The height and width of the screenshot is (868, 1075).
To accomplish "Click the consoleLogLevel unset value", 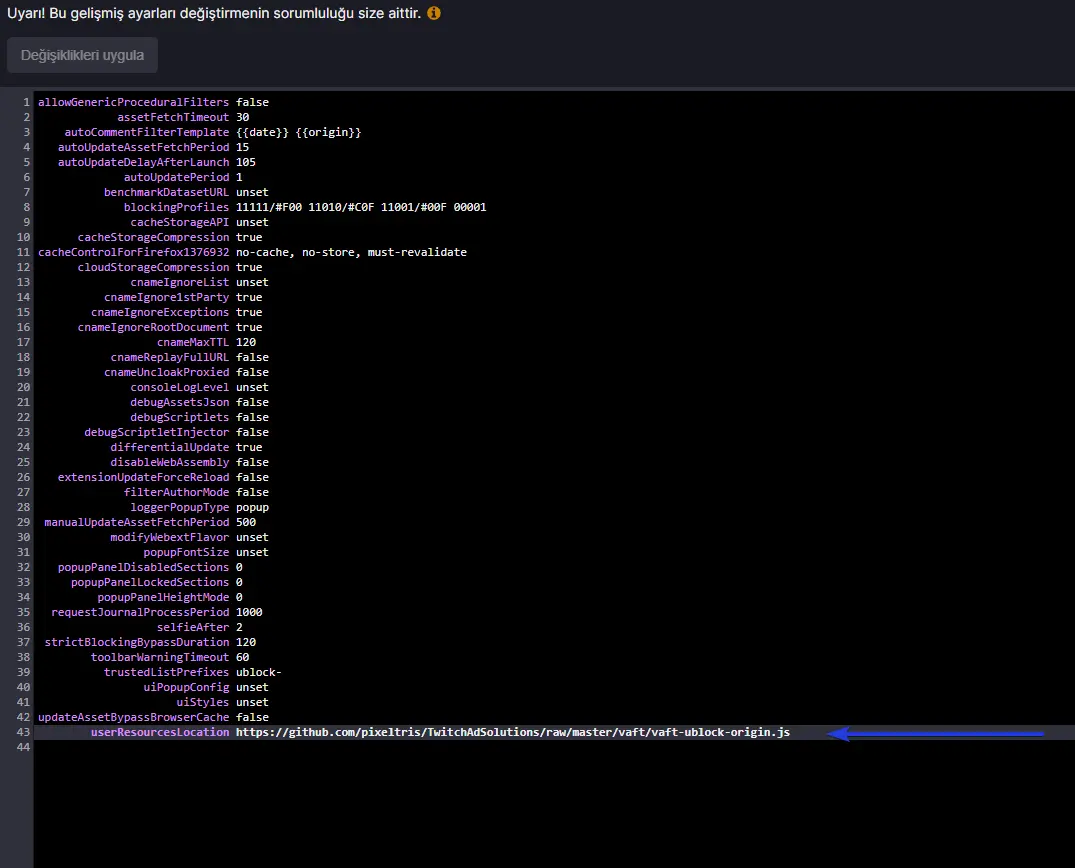I will point(252,387).
